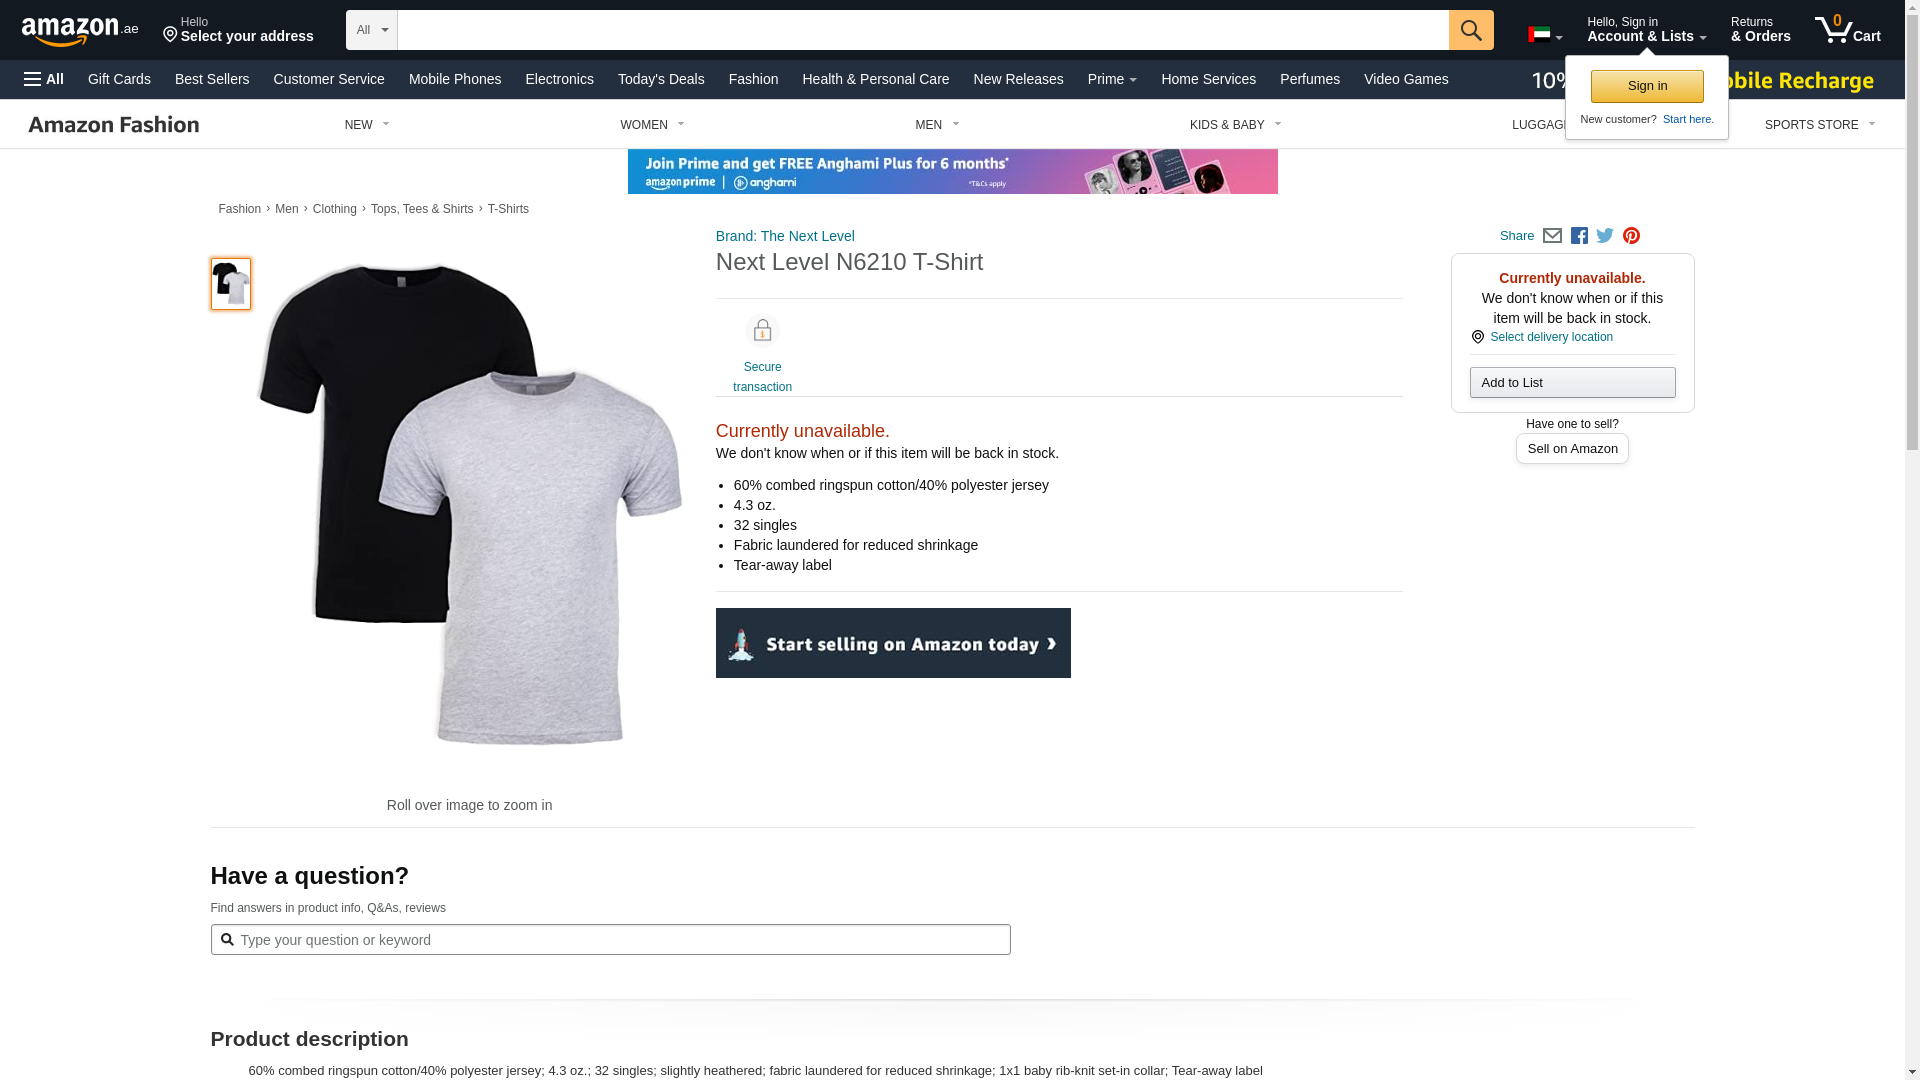Expand the All search category dropdown
This screenshot has height=1080, width=1920.
(x=372, y=30)
